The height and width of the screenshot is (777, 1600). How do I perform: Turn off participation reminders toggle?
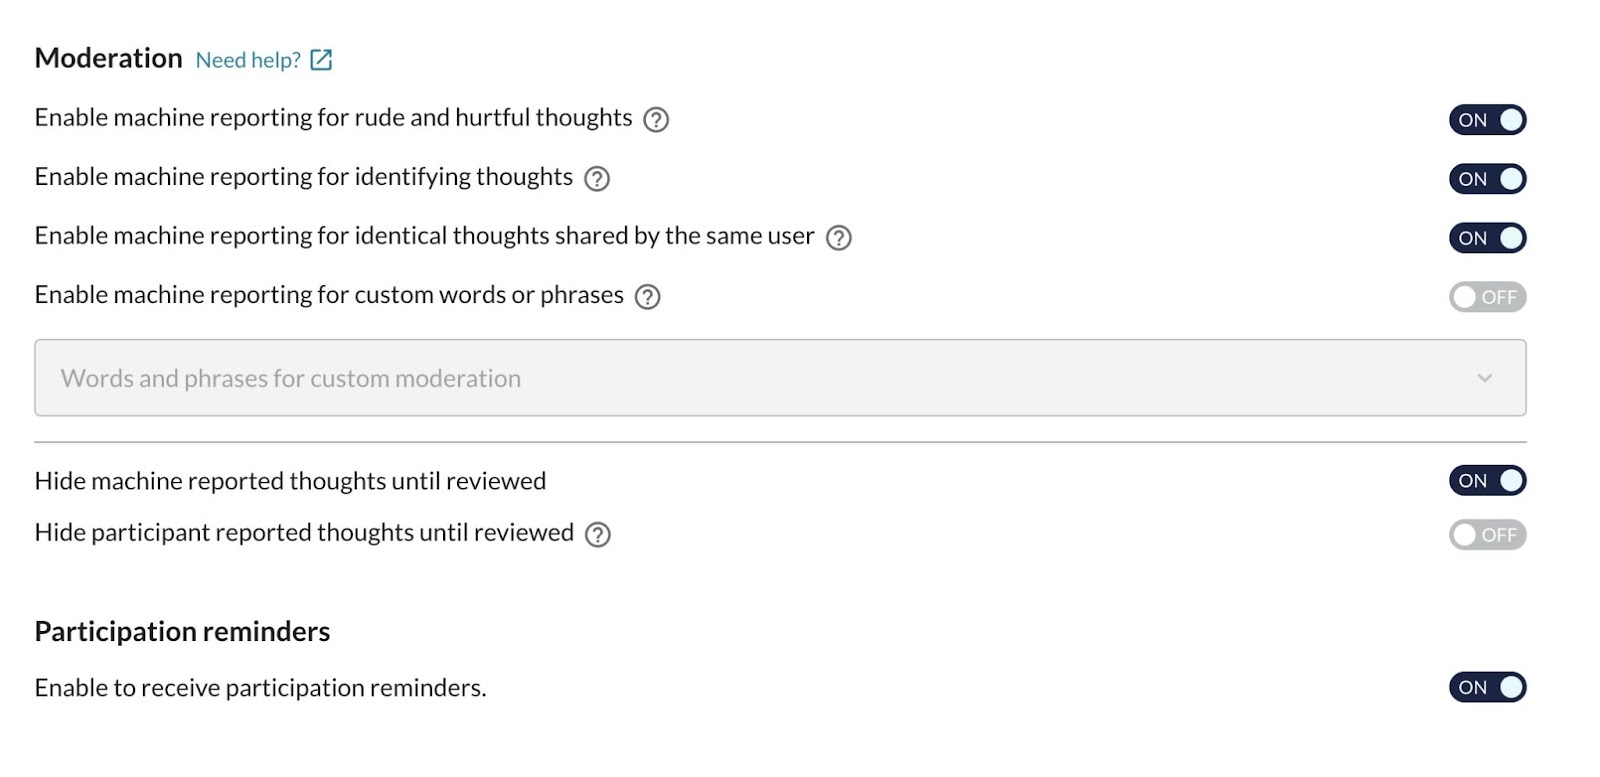(x=1487, y=688)
